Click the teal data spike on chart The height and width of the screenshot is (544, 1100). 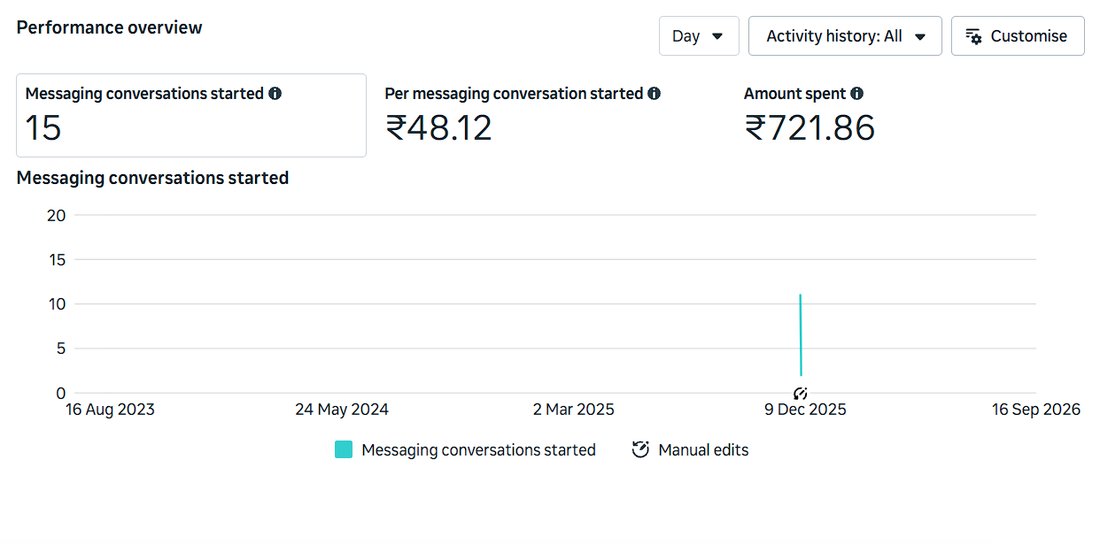pos(800,336)
